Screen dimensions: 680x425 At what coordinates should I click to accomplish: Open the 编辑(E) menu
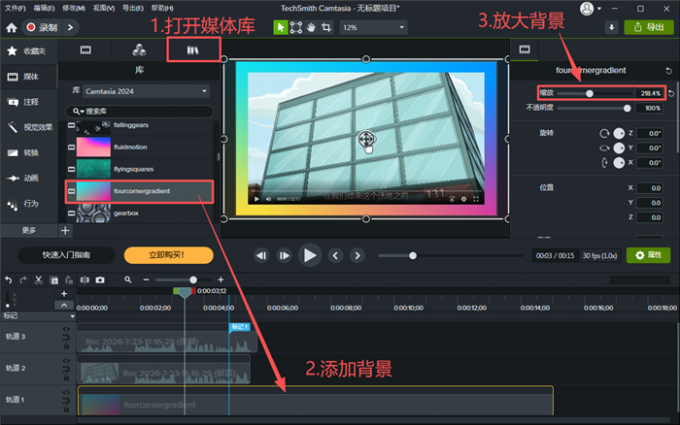(44, 8)
